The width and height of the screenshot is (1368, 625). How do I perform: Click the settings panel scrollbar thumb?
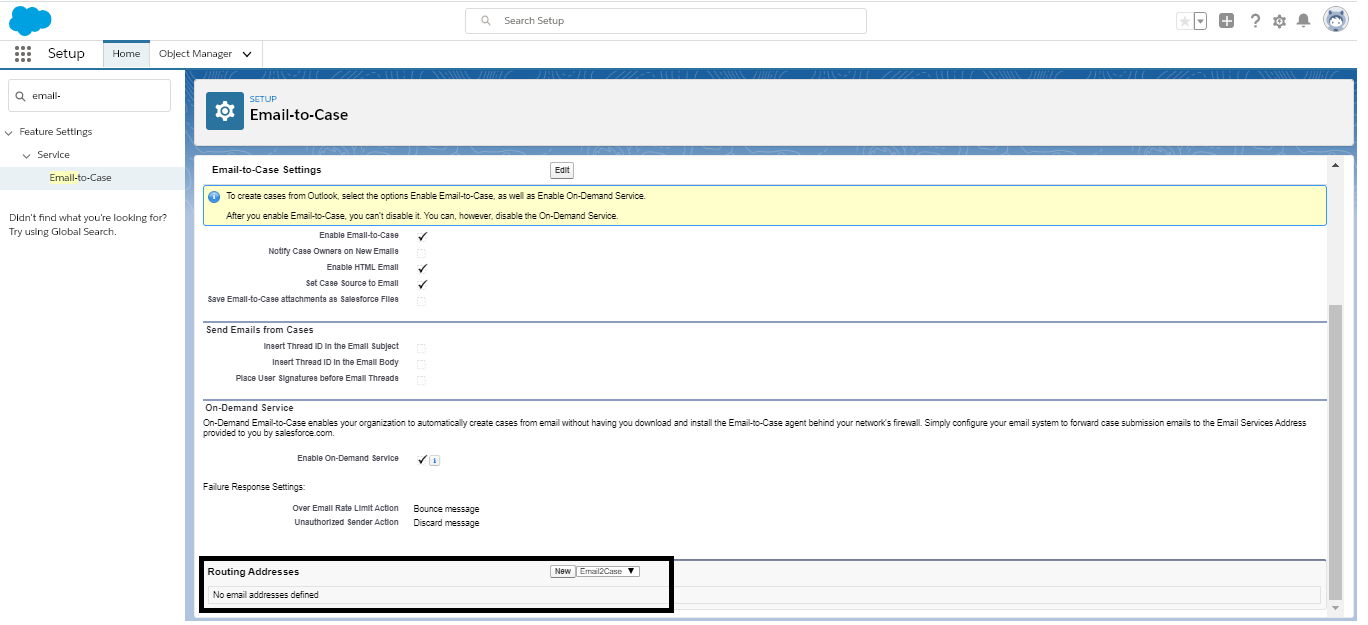[1335, 451]
